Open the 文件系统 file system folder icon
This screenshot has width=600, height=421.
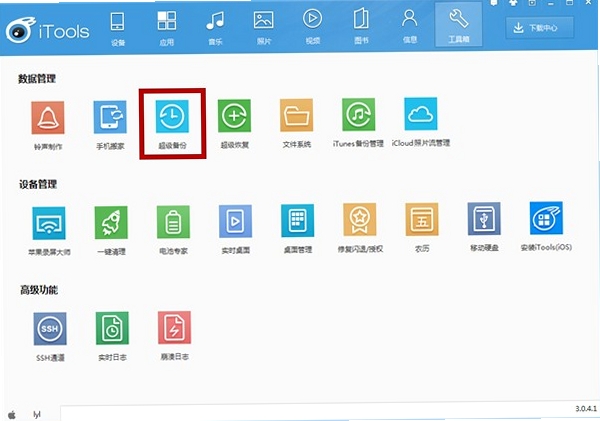coord(297,115)
